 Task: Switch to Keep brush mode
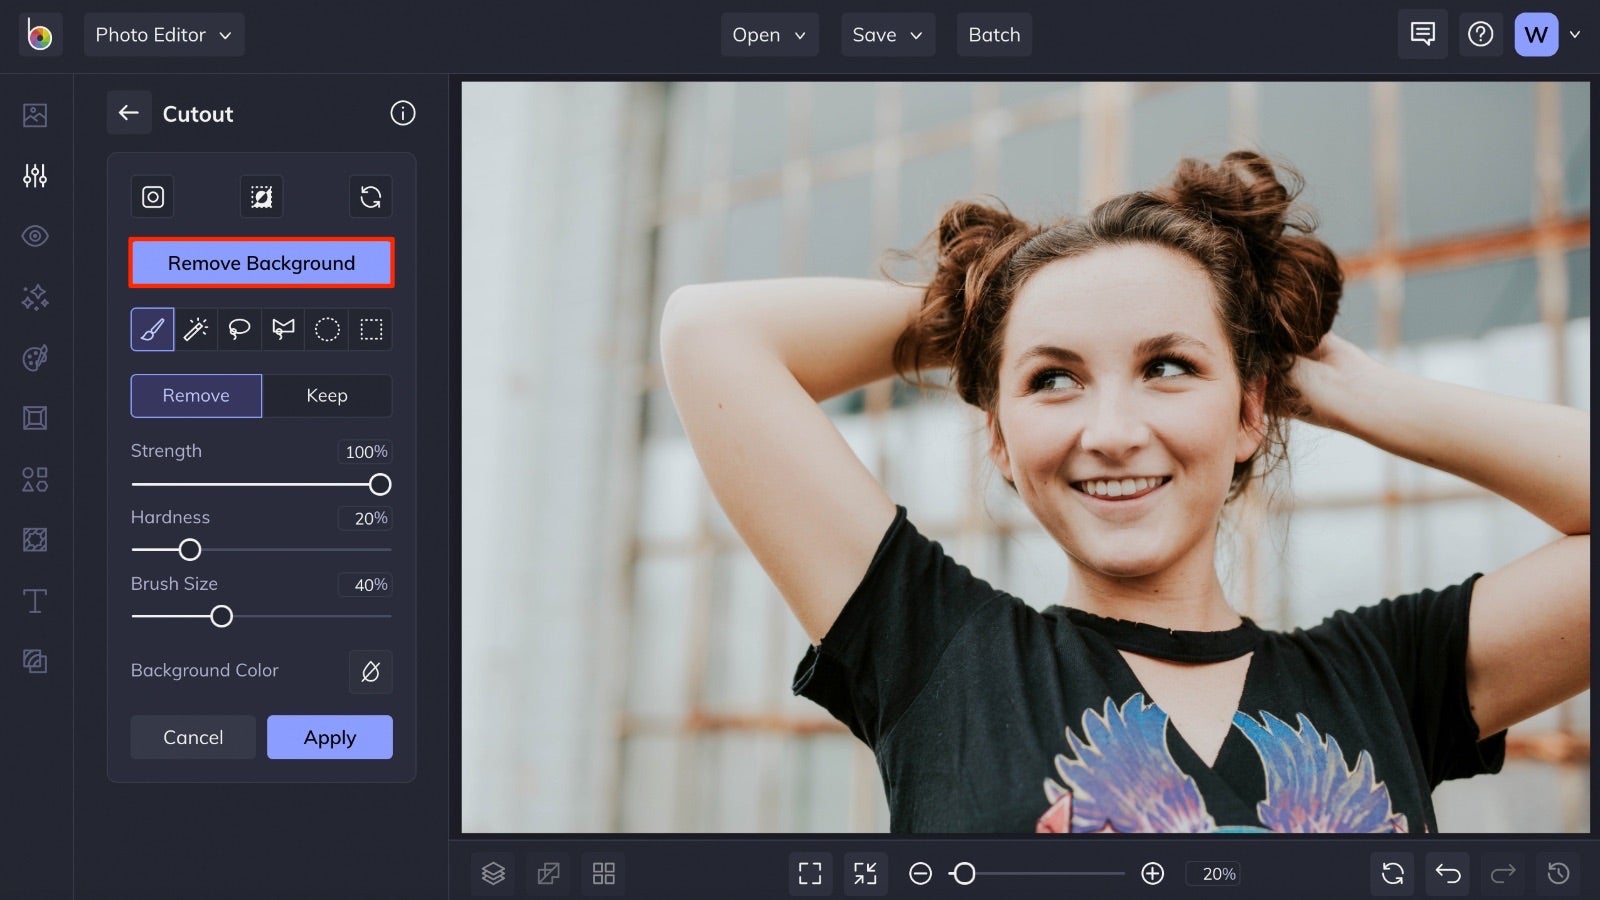327,395
